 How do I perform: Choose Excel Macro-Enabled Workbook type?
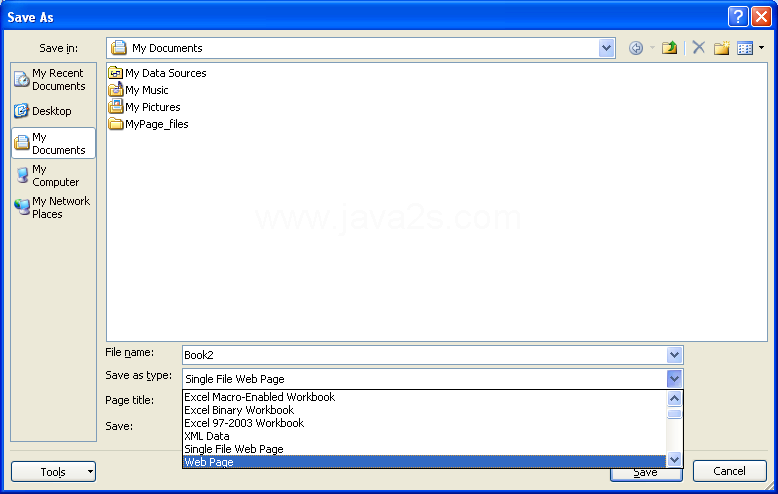tap(424, 397)
